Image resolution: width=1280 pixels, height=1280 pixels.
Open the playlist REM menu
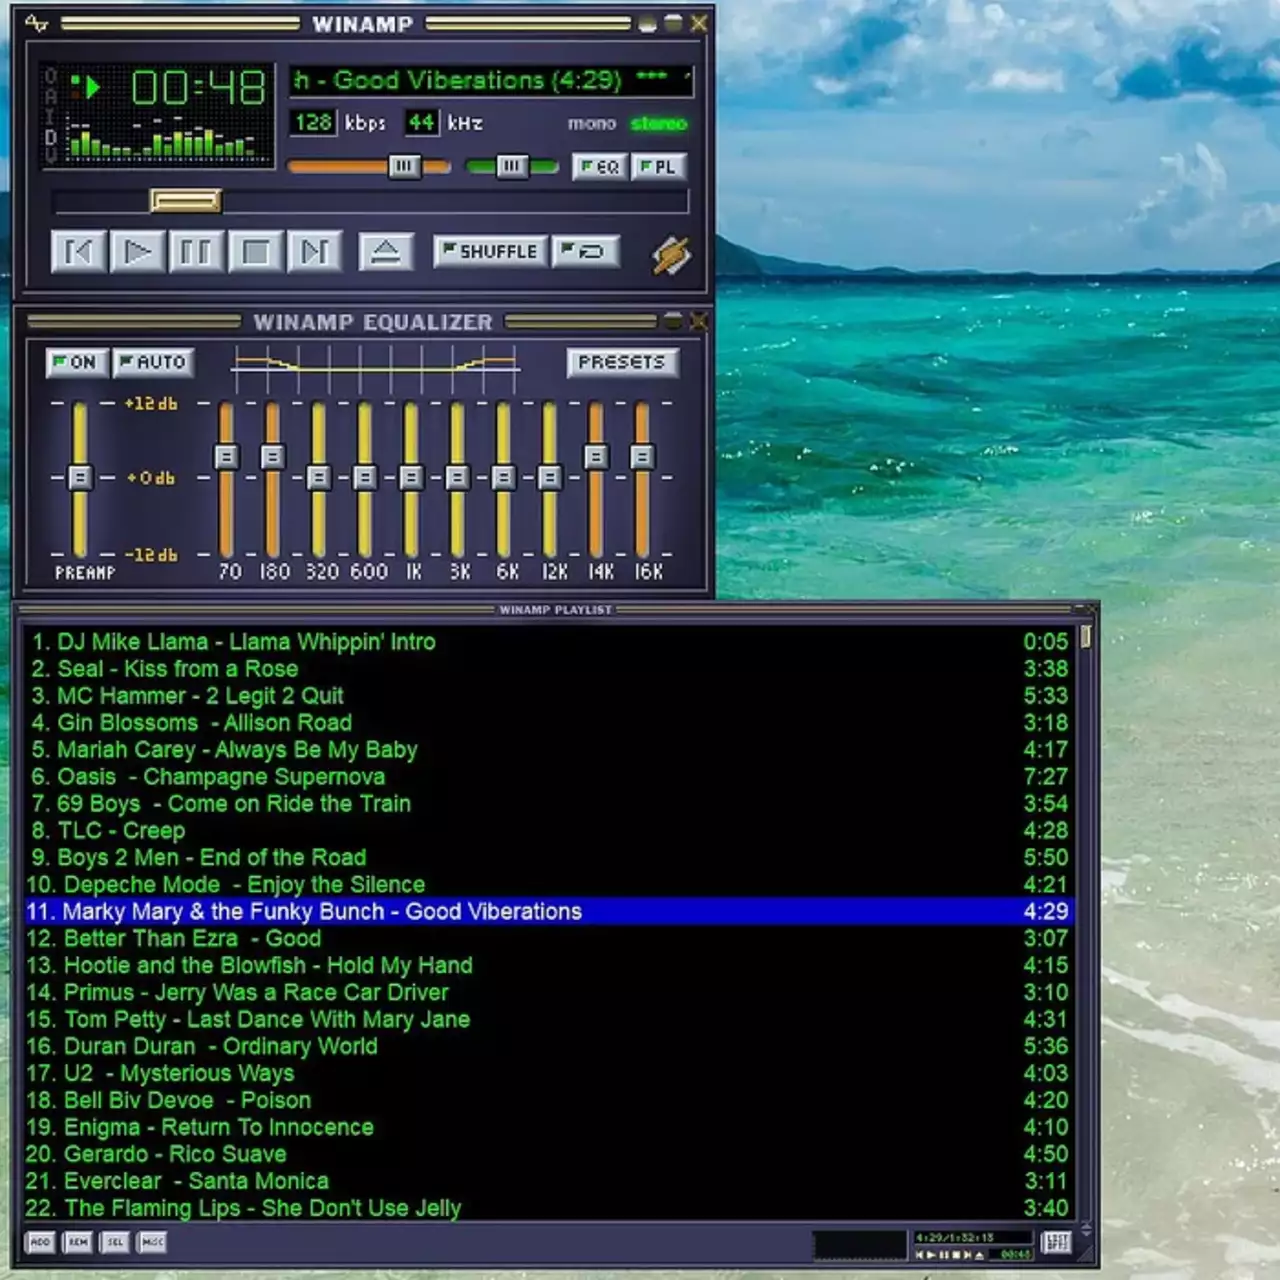pyautogui.click(x=78, y=1242)
